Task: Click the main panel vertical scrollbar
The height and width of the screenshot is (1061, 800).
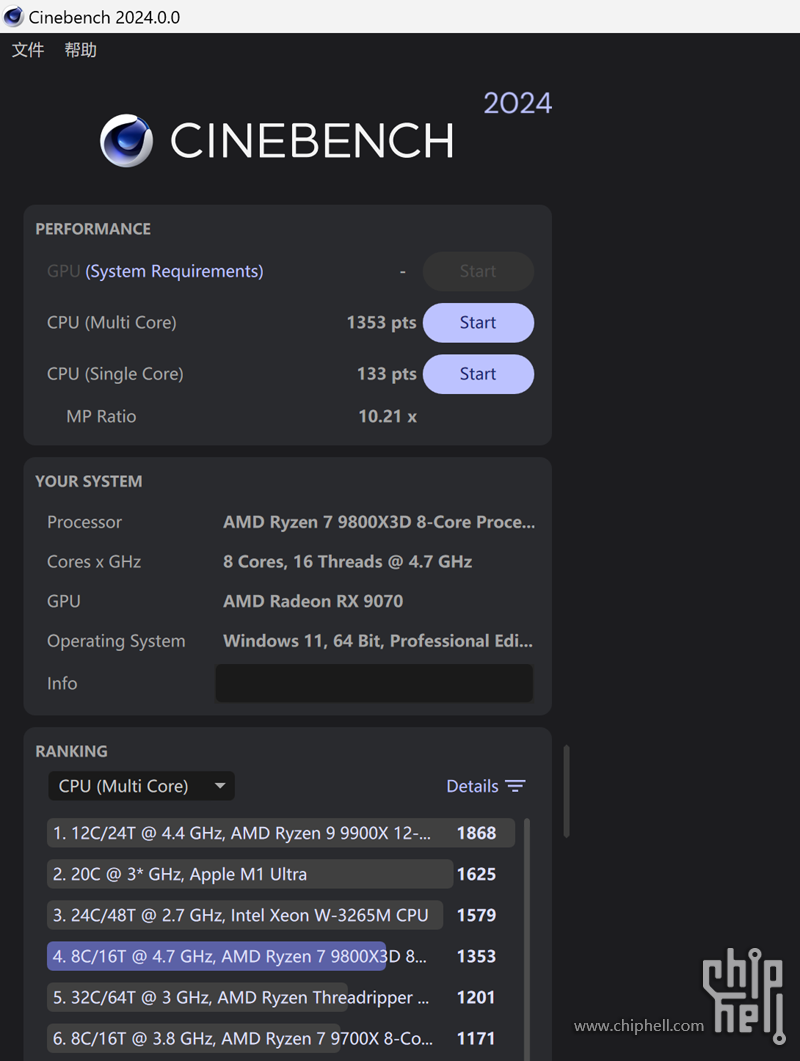Action: [x=566, y=791]
